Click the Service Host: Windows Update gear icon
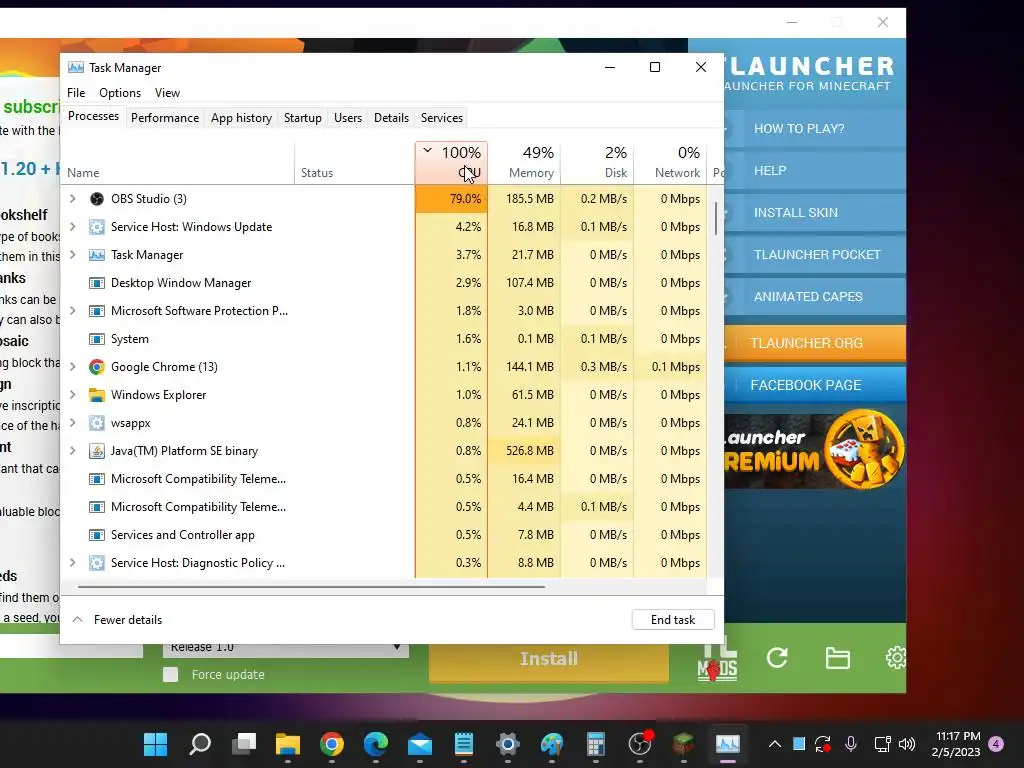This screenshot has height=768, width=1024. (x=97, y=227)
